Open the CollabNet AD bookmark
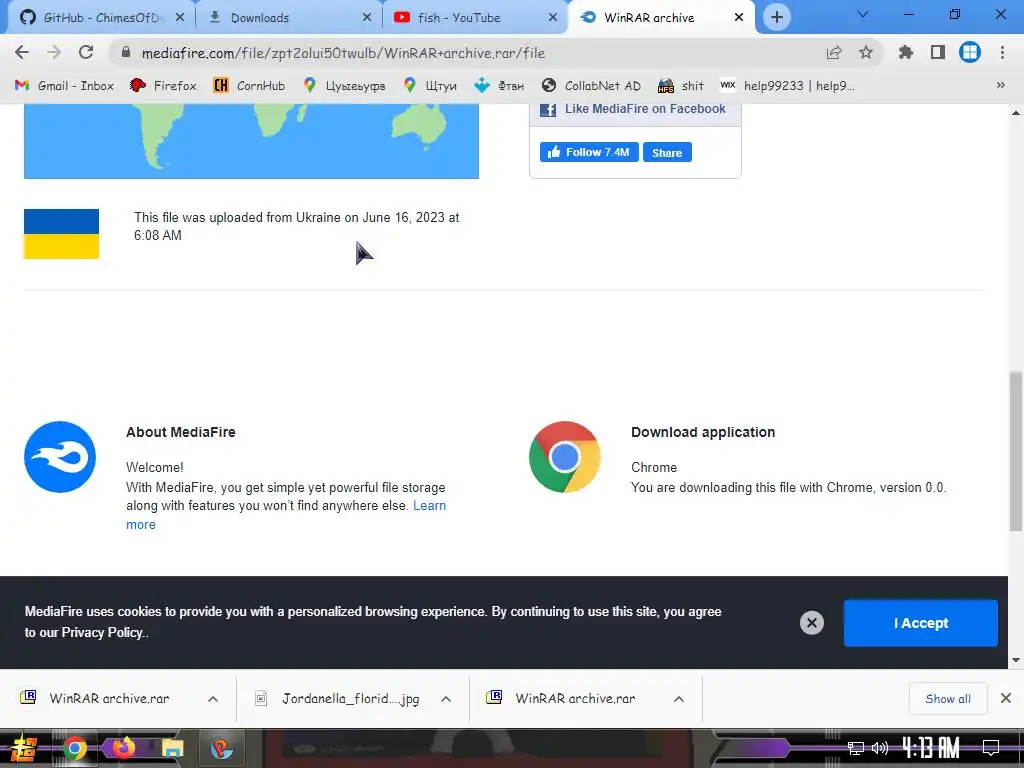Image resolution: width=1024 pixels, height=768 pixels. (591, 86)
